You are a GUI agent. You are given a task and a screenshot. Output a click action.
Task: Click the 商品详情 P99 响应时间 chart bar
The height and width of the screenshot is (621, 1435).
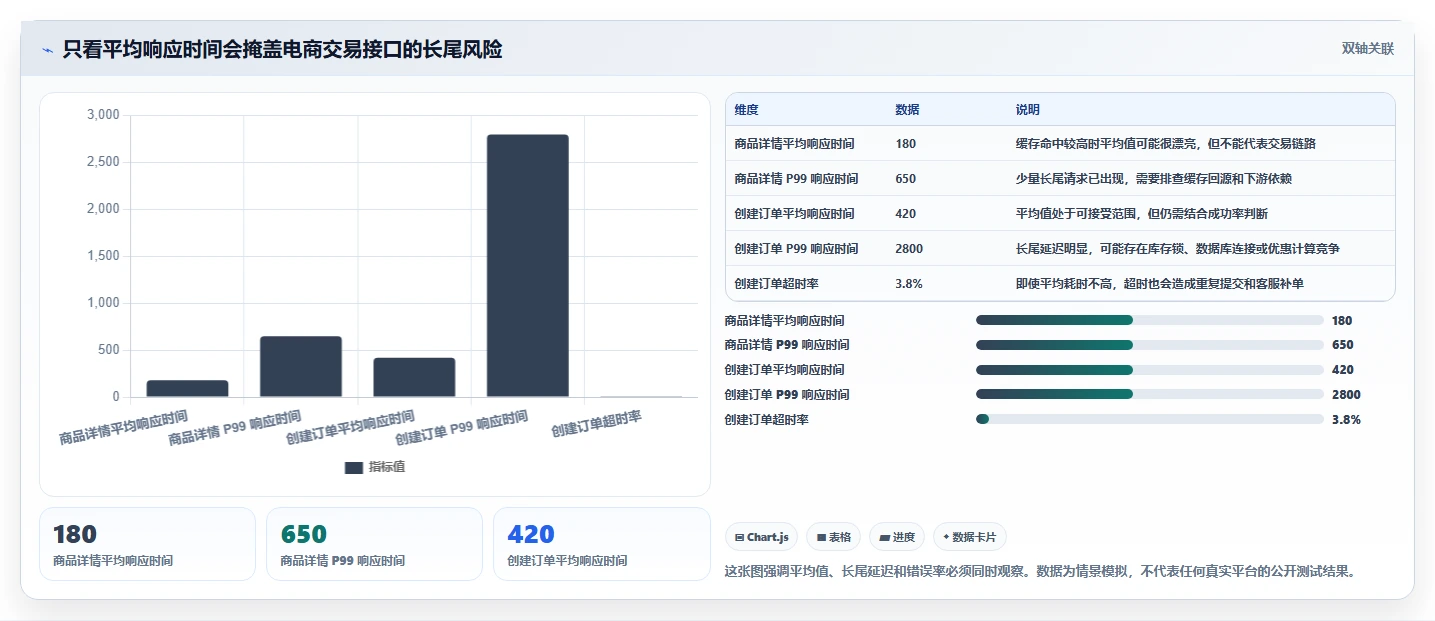tap(301, 367)
